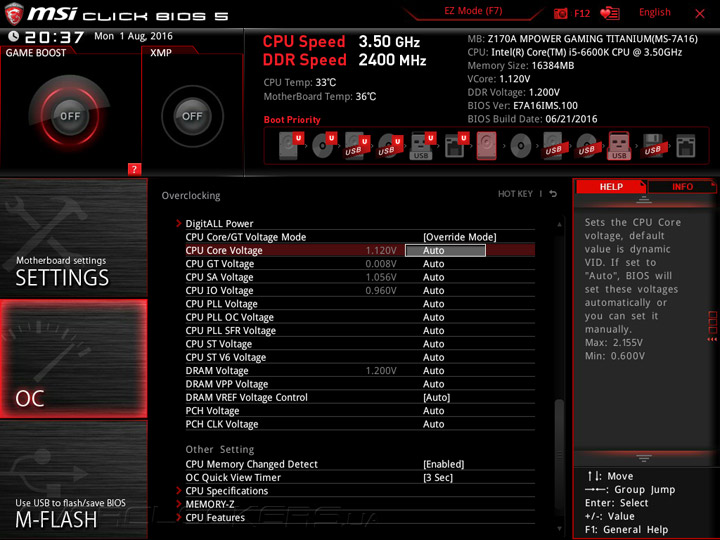Select the legacy USB hard disk boot icon
Viewport: 720px width, 540px height.
554,146
